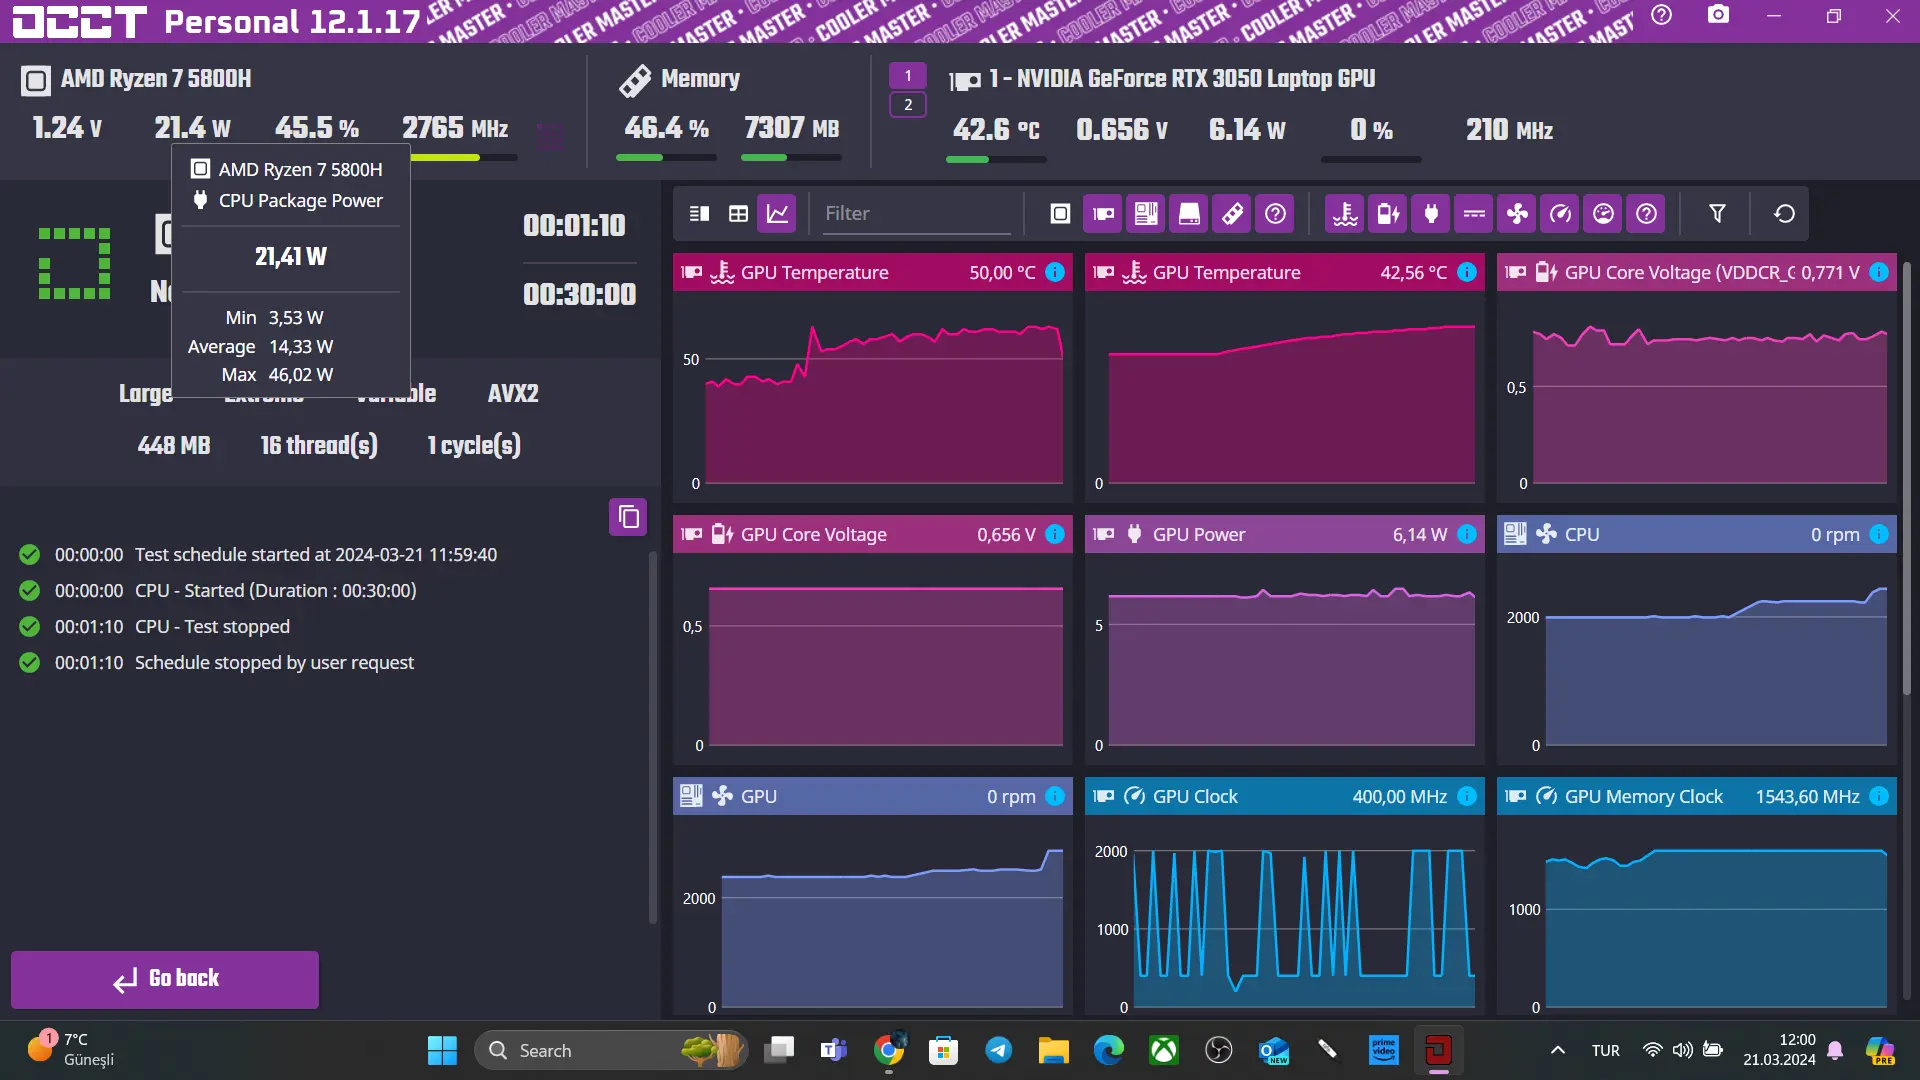Copy the test log to clipboard
Screen dimensions: 1920x1080
click(628, 517)
